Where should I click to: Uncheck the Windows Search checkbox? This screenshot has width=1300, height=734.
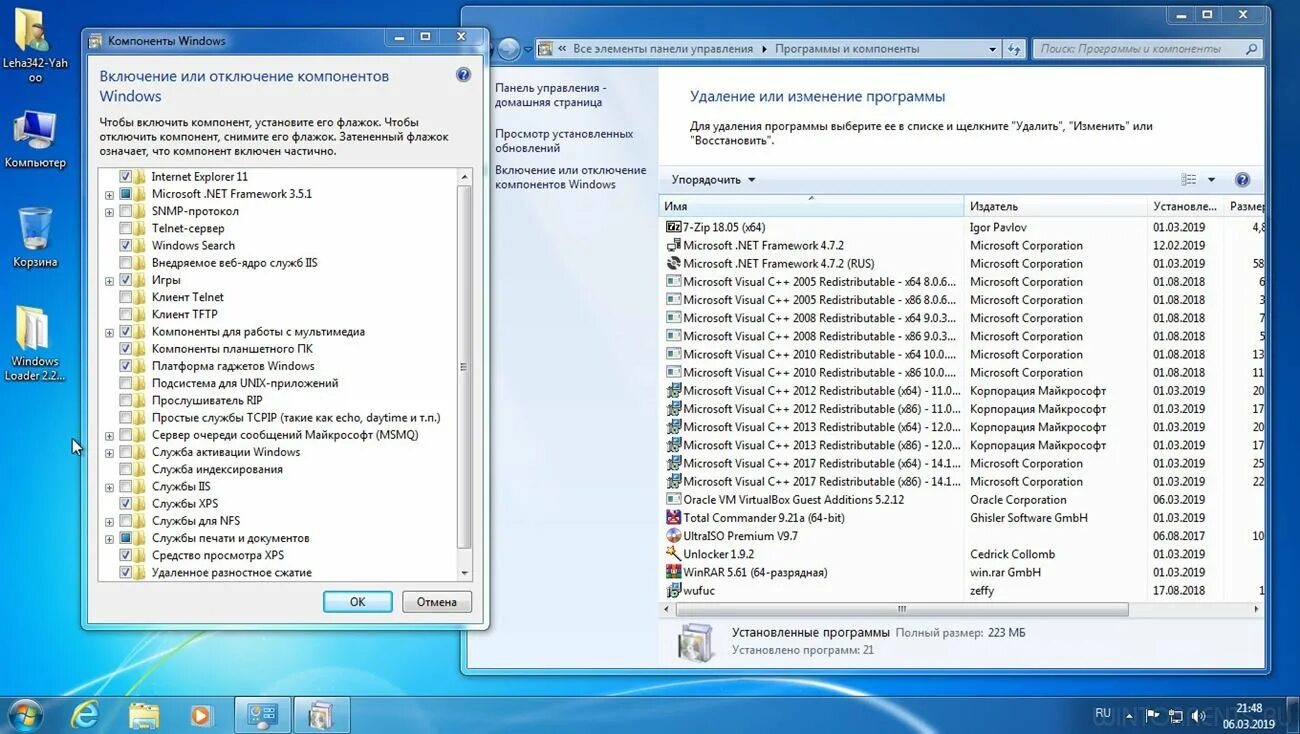pyautogui.click(x=126, y=245)
